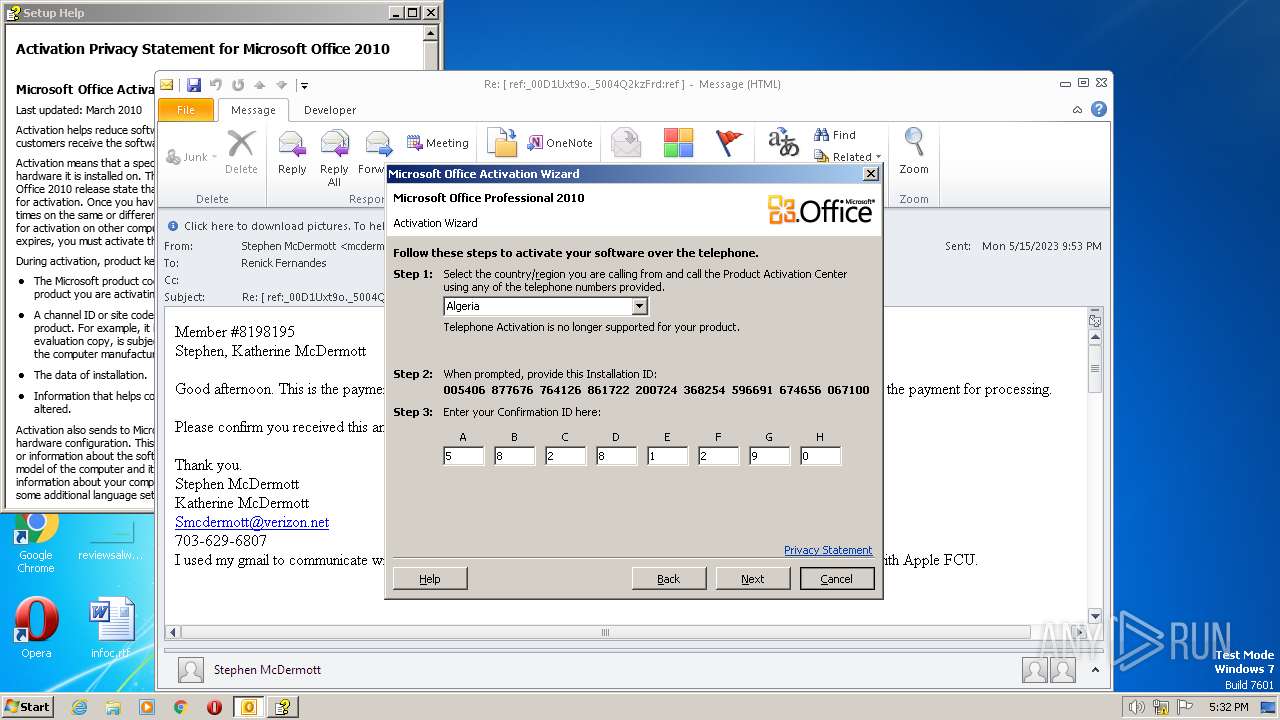Switch to the Developer ribbon tab
The height and width of the screenshot is (720, 1280).
point(330,110)
